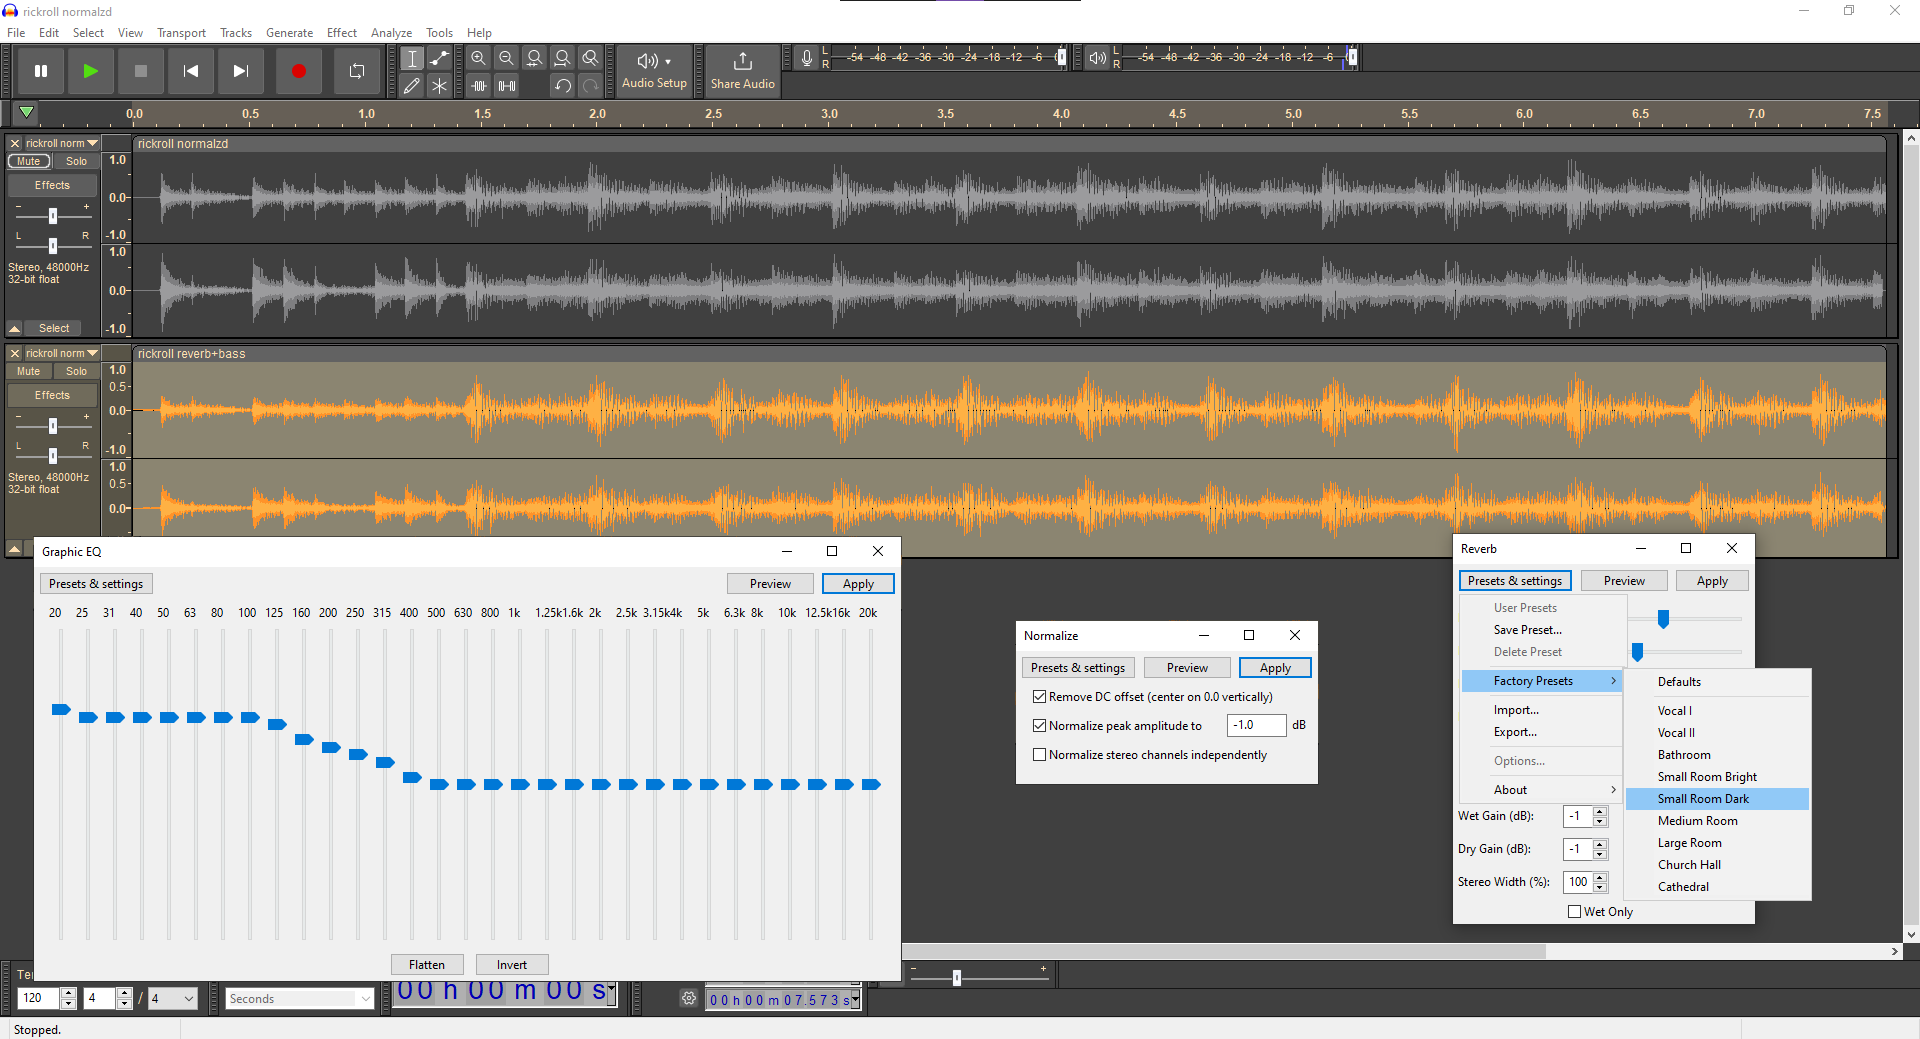This screenshot has width=1920, height=1039.
Task: Open the Generate menu
Action: (289, 33)
